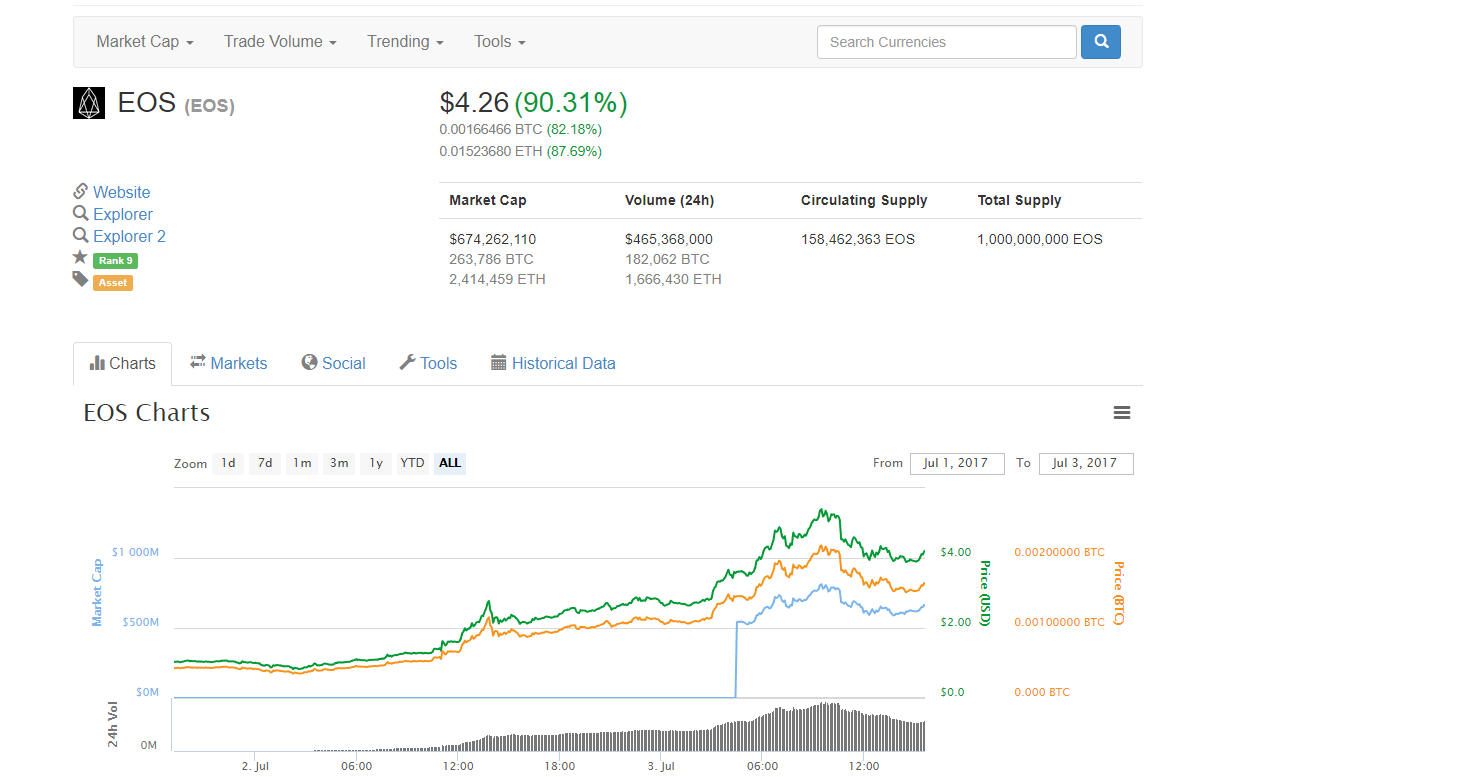Click the magnifier icon beside Explorer
The image size is (1475, 777).
pyautogui.click(x=81, y=213)
